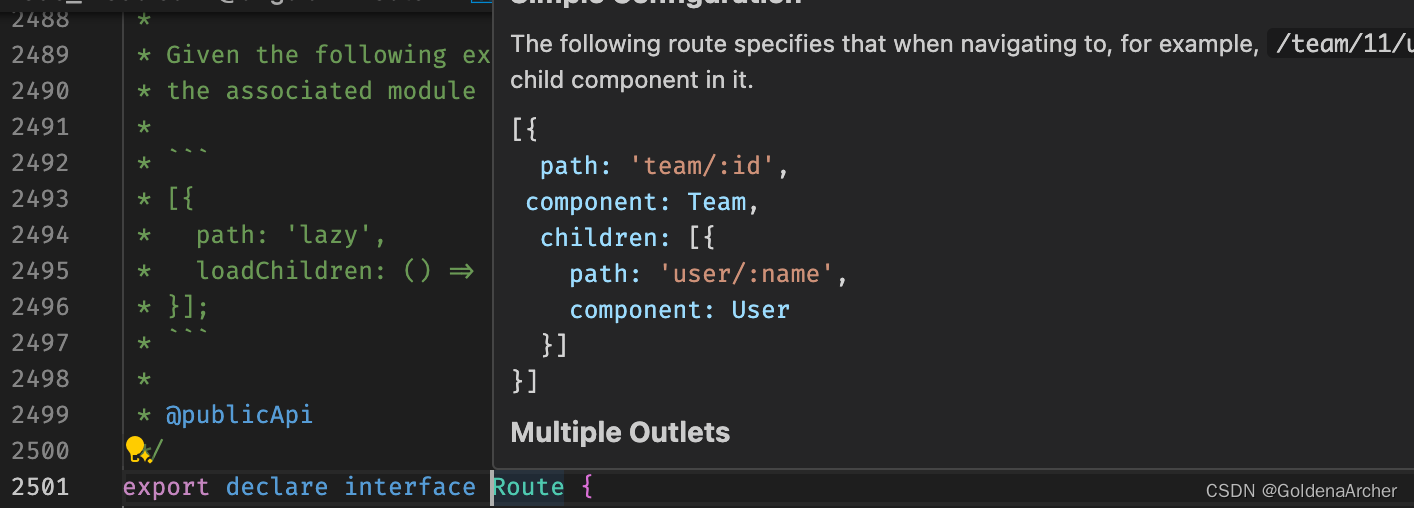This screenshot has width=1414, height=508.
Task: Click "path: 'lazy'," comment line
Action: [x=291, y=235]
